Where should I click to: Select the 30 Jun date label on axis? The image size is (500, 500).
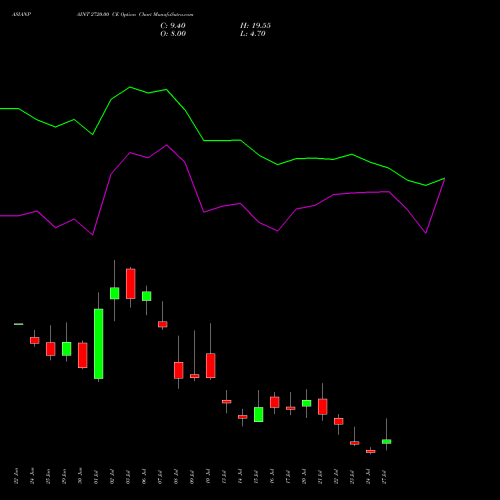tap(80, 476)
